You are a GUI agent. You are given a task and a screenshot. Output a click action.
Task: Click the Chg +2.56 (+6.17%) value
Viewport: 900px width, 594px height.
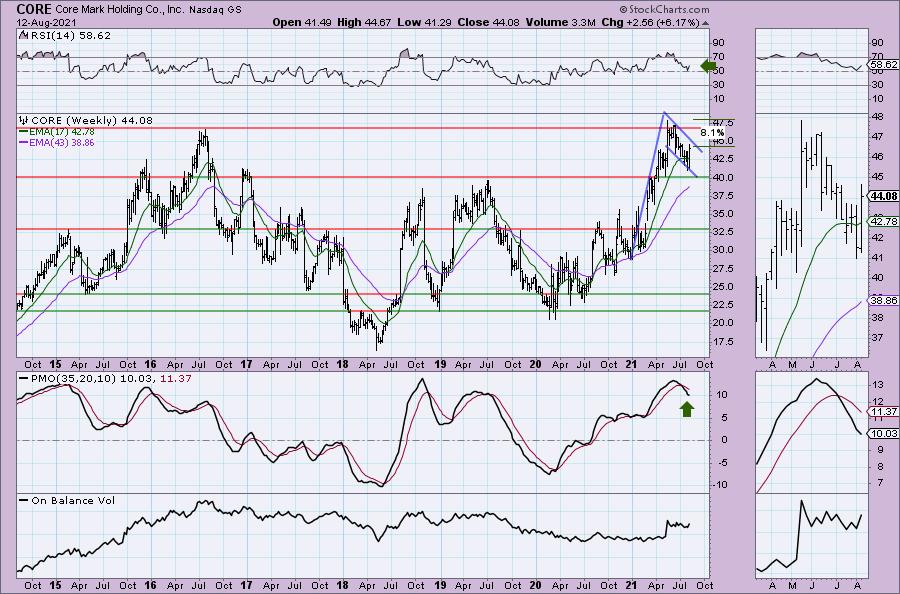pyautogui.click(x=651, y=22)
